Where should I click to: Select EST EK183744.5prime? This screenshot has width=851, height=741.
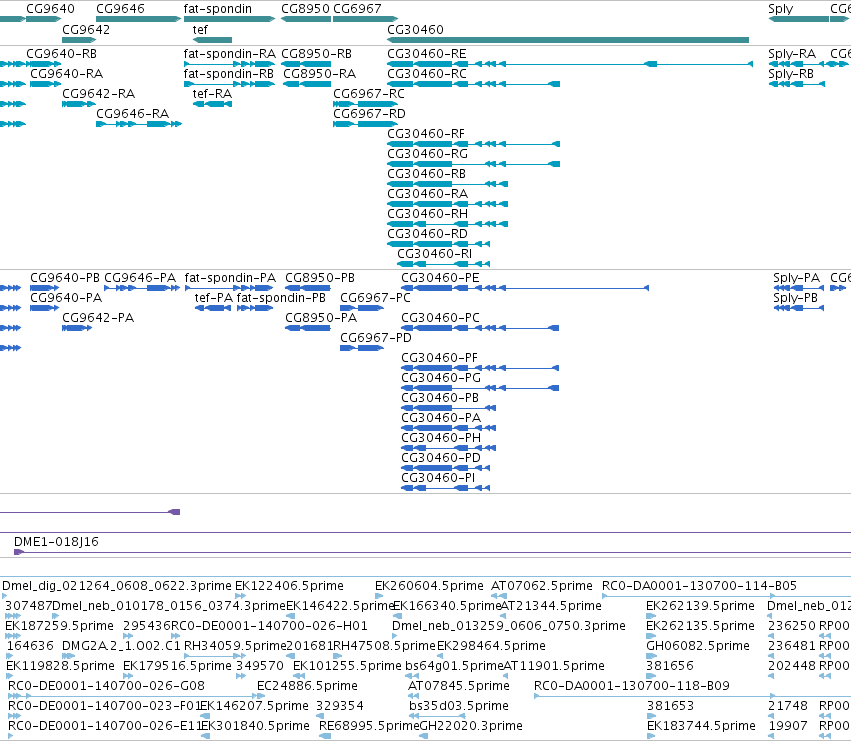click(x=701, y=726)
